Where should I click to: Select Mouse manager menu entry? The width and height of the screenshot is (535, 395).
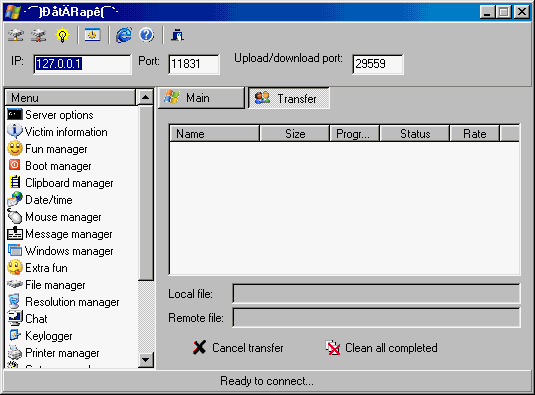[63, 217]
